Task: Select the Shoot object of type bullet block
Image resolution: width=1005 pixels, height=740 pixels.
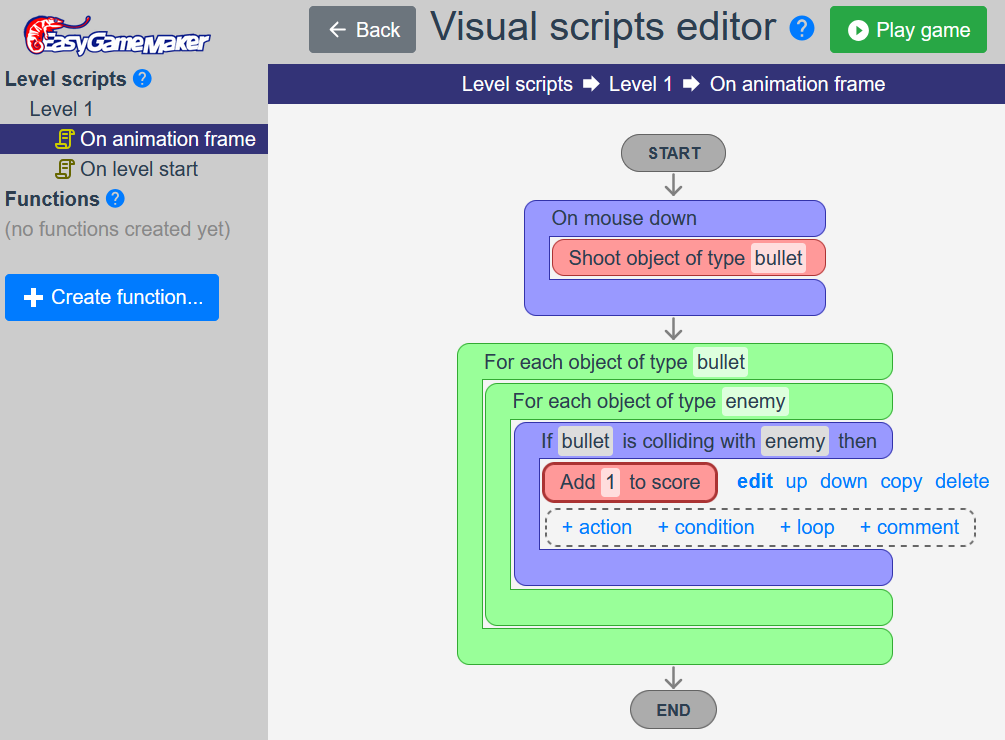Action: click(688, 258)
